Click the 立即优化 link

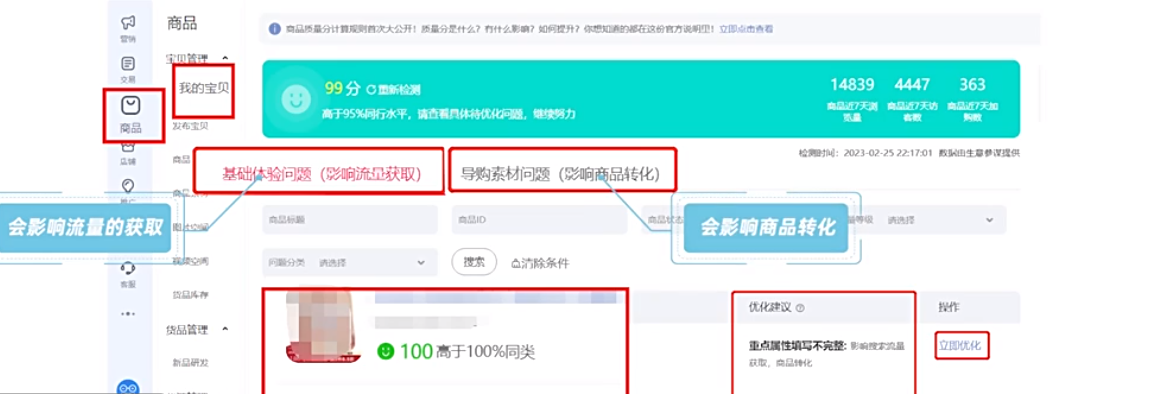pos(960,345)
